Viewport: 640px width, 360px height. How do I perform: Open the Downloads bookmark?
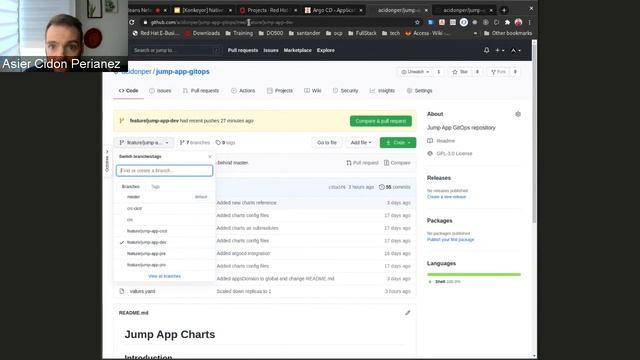pos(202,33)
